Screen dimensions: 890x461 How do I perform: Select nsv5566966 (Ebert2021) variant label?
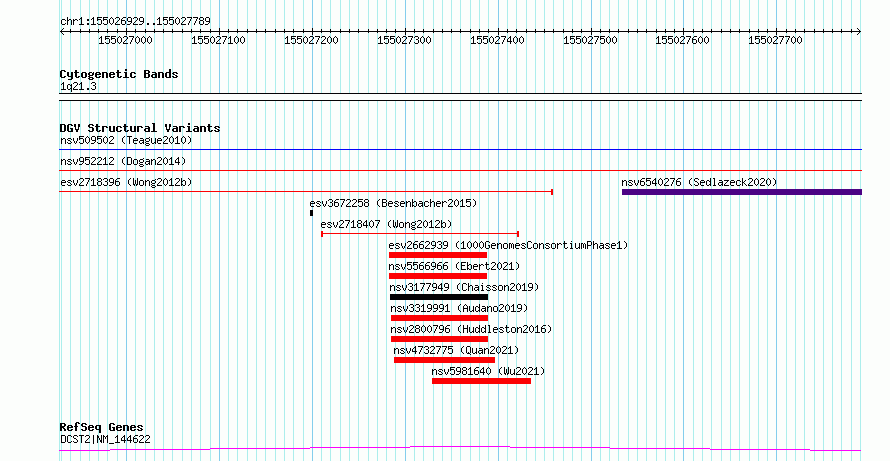pos(454,266)
